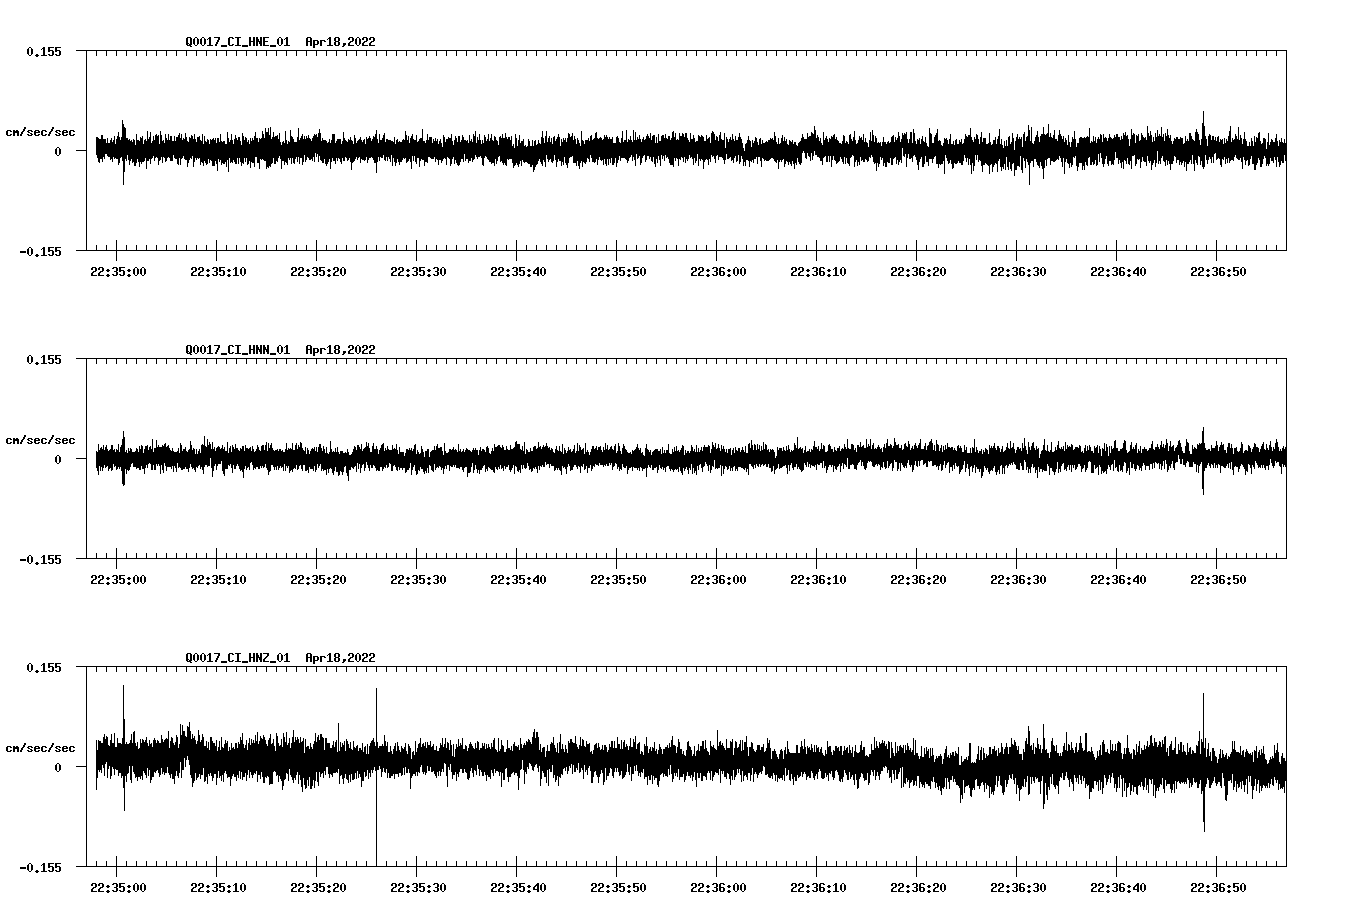Pick 22:35:00 time label under HNZ plot

pos(118,887)
